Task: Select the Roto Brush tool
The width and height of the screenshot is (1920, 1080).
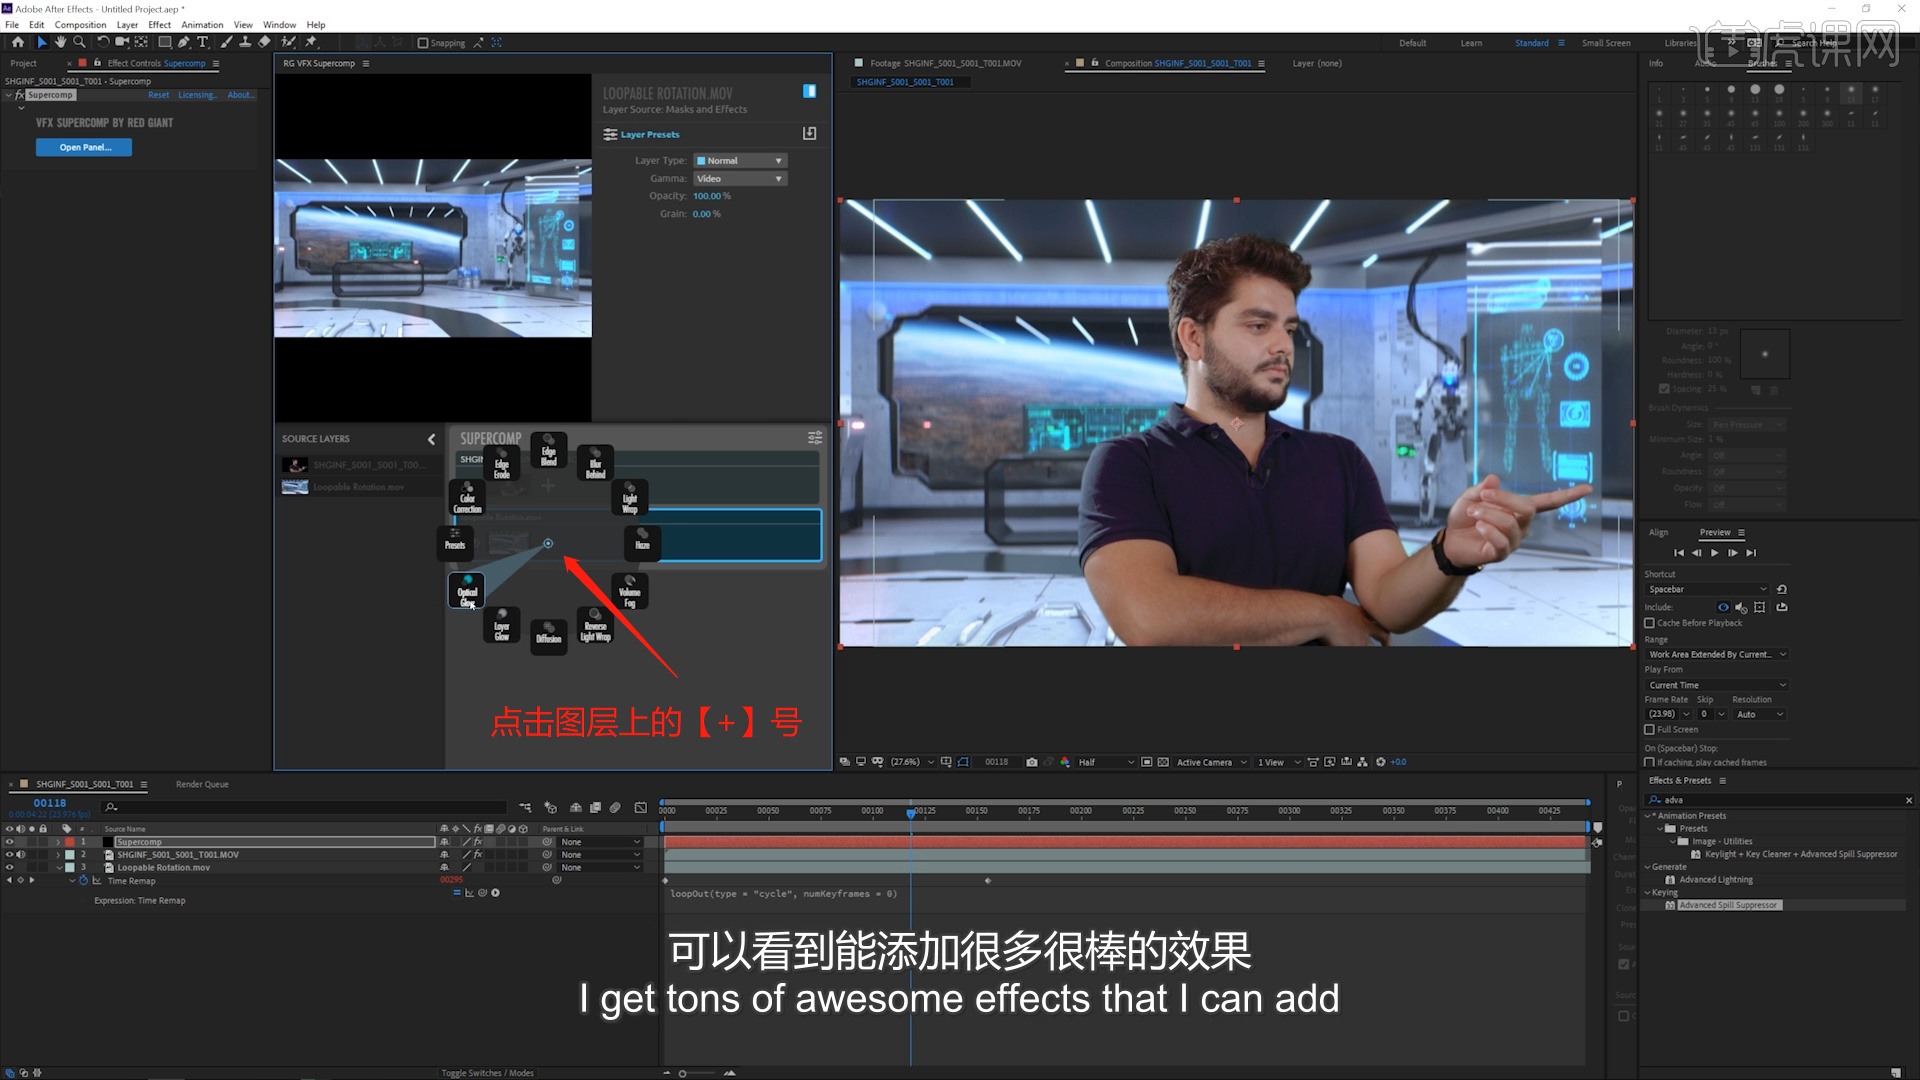Action: pyautogui.click(x=288, y=42)
